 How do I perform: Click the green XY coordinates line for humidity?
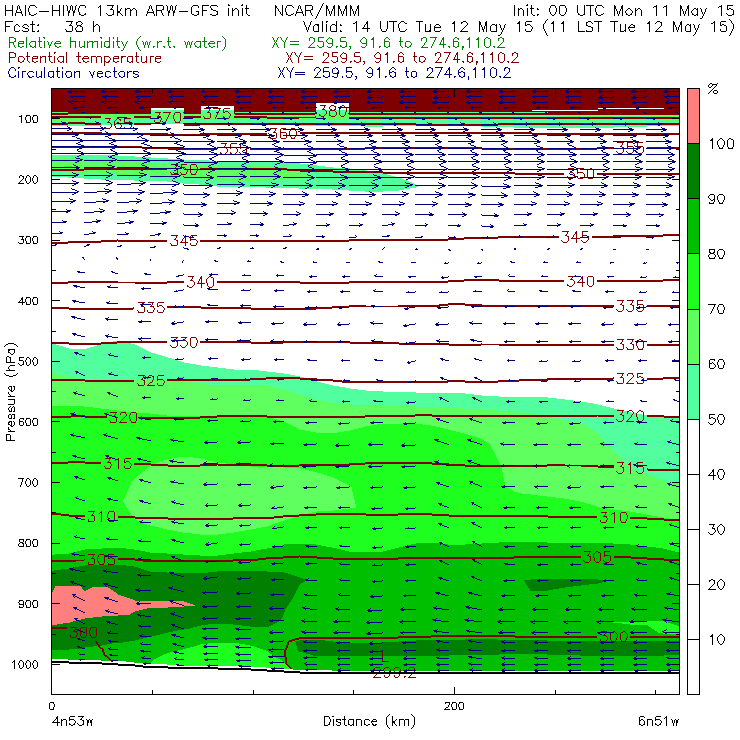coord(388,43)
